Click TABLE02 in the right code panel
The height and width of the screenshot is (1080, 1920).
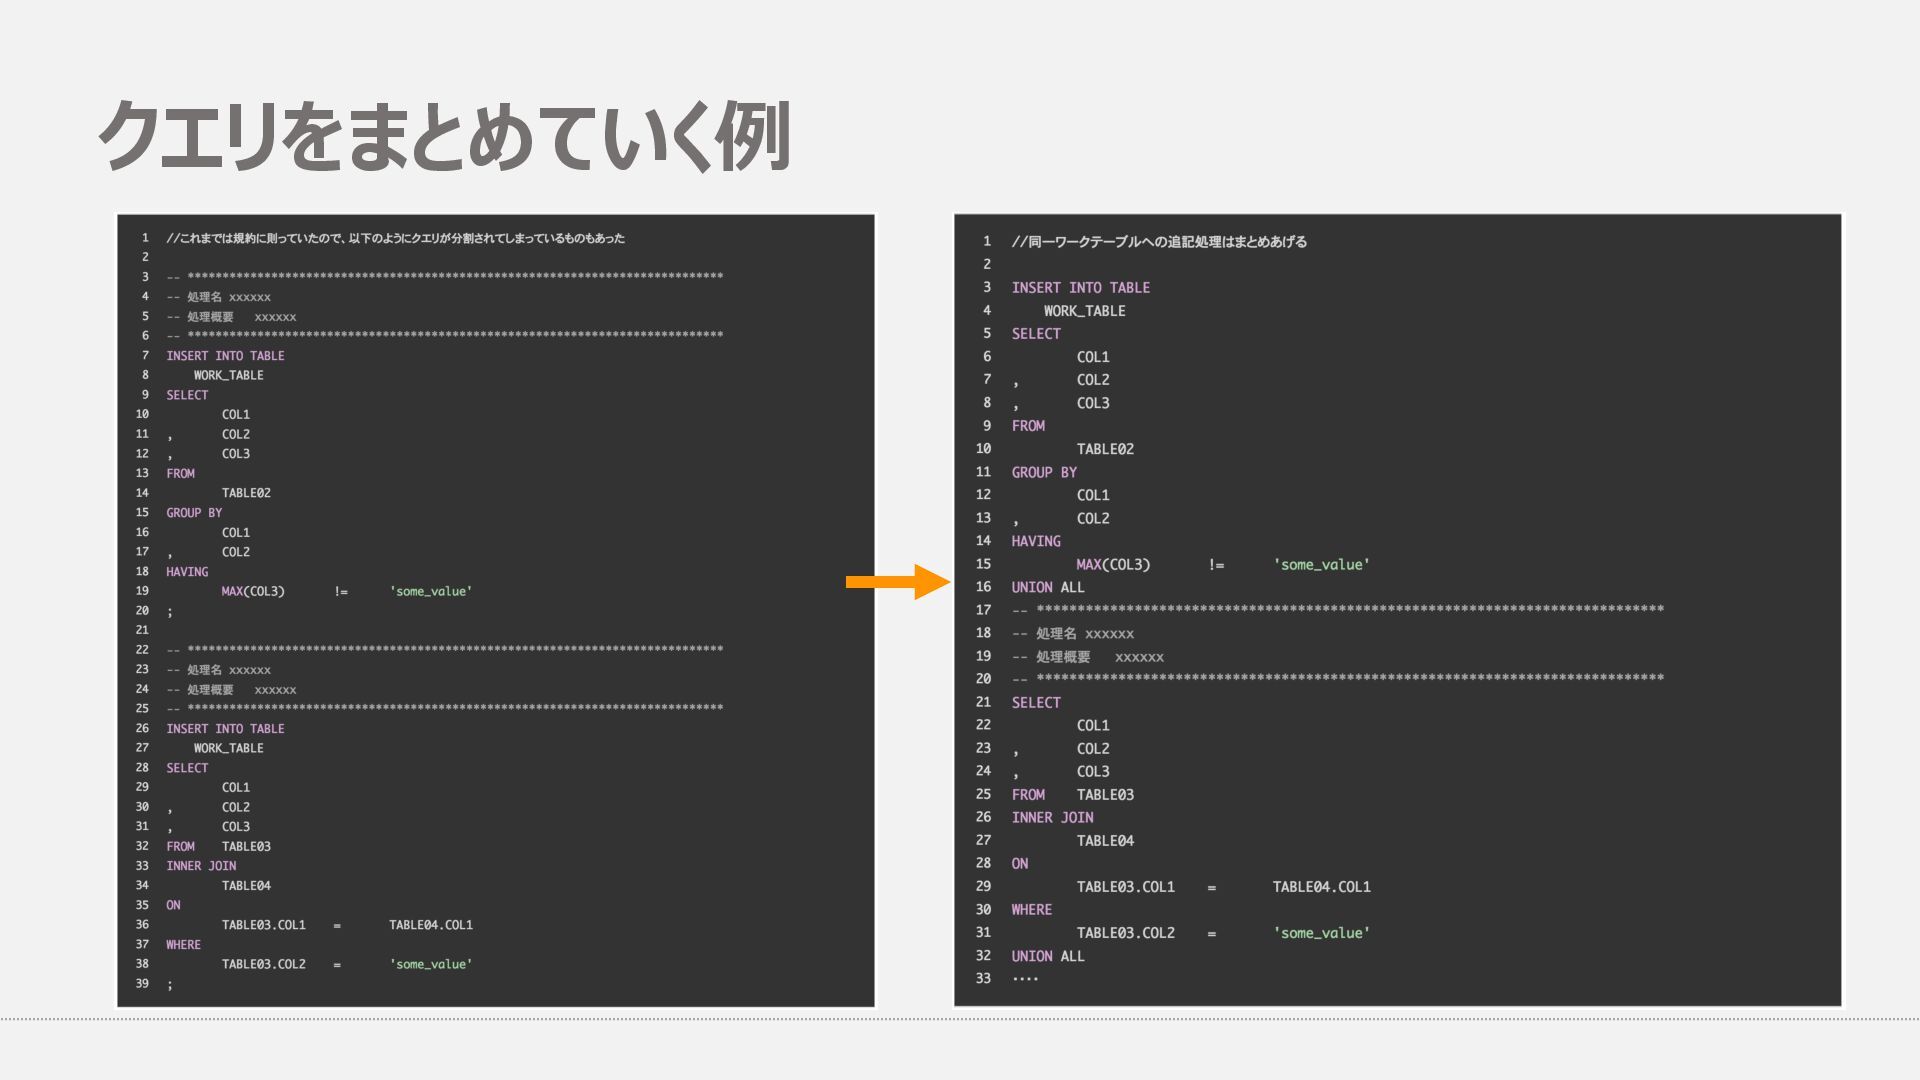tap(1105, 449)
